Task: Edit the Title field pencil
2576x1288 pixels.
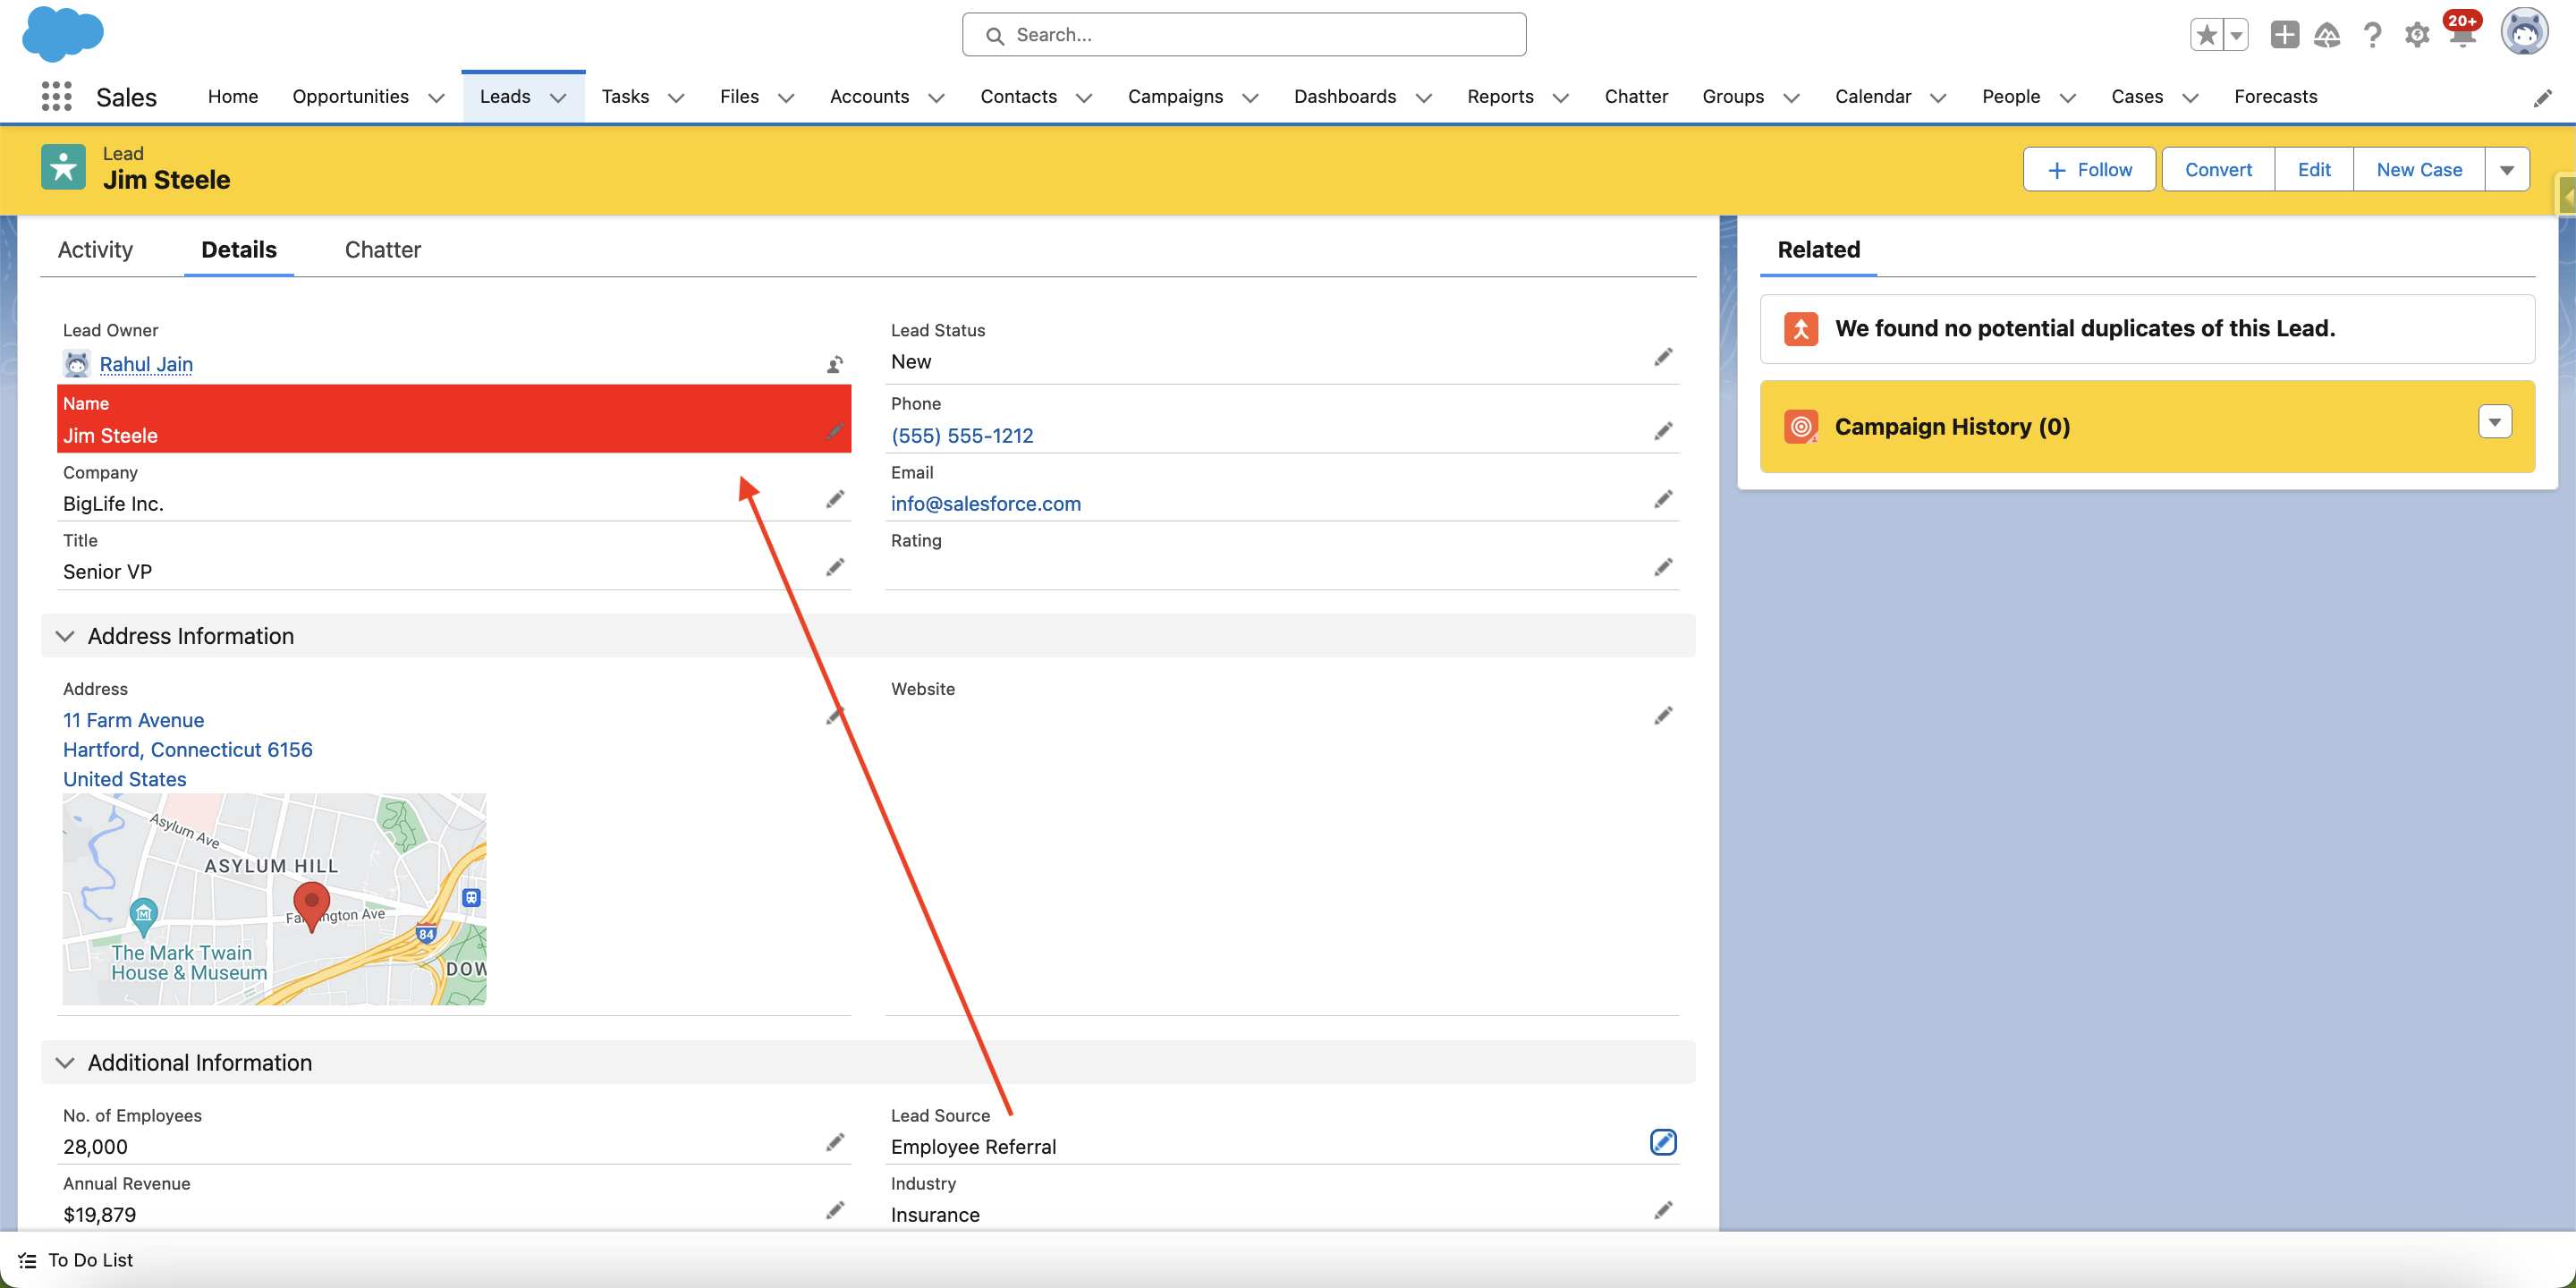Action: tap(835, 567)
